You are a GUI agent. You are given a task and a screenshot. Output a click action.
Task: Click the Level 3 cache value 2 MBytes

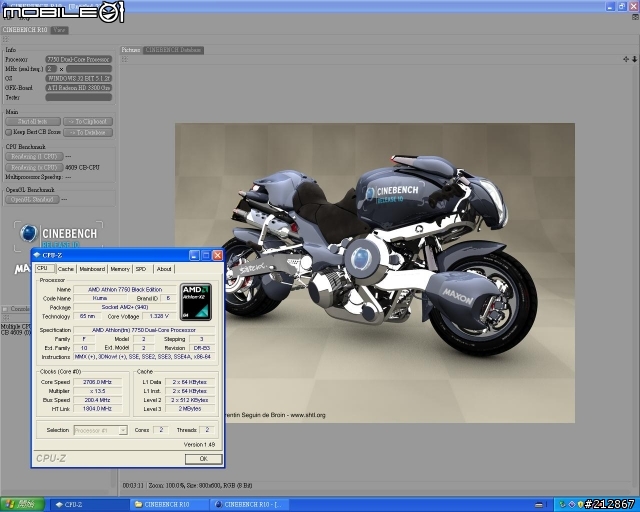pos(190,409)
